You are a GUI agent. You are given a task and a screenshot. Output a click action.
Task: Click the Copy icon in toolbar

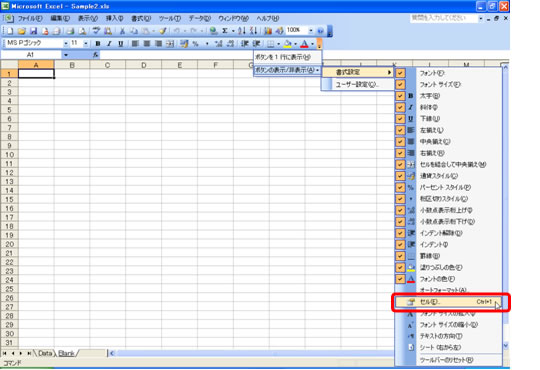click(134, 31)
